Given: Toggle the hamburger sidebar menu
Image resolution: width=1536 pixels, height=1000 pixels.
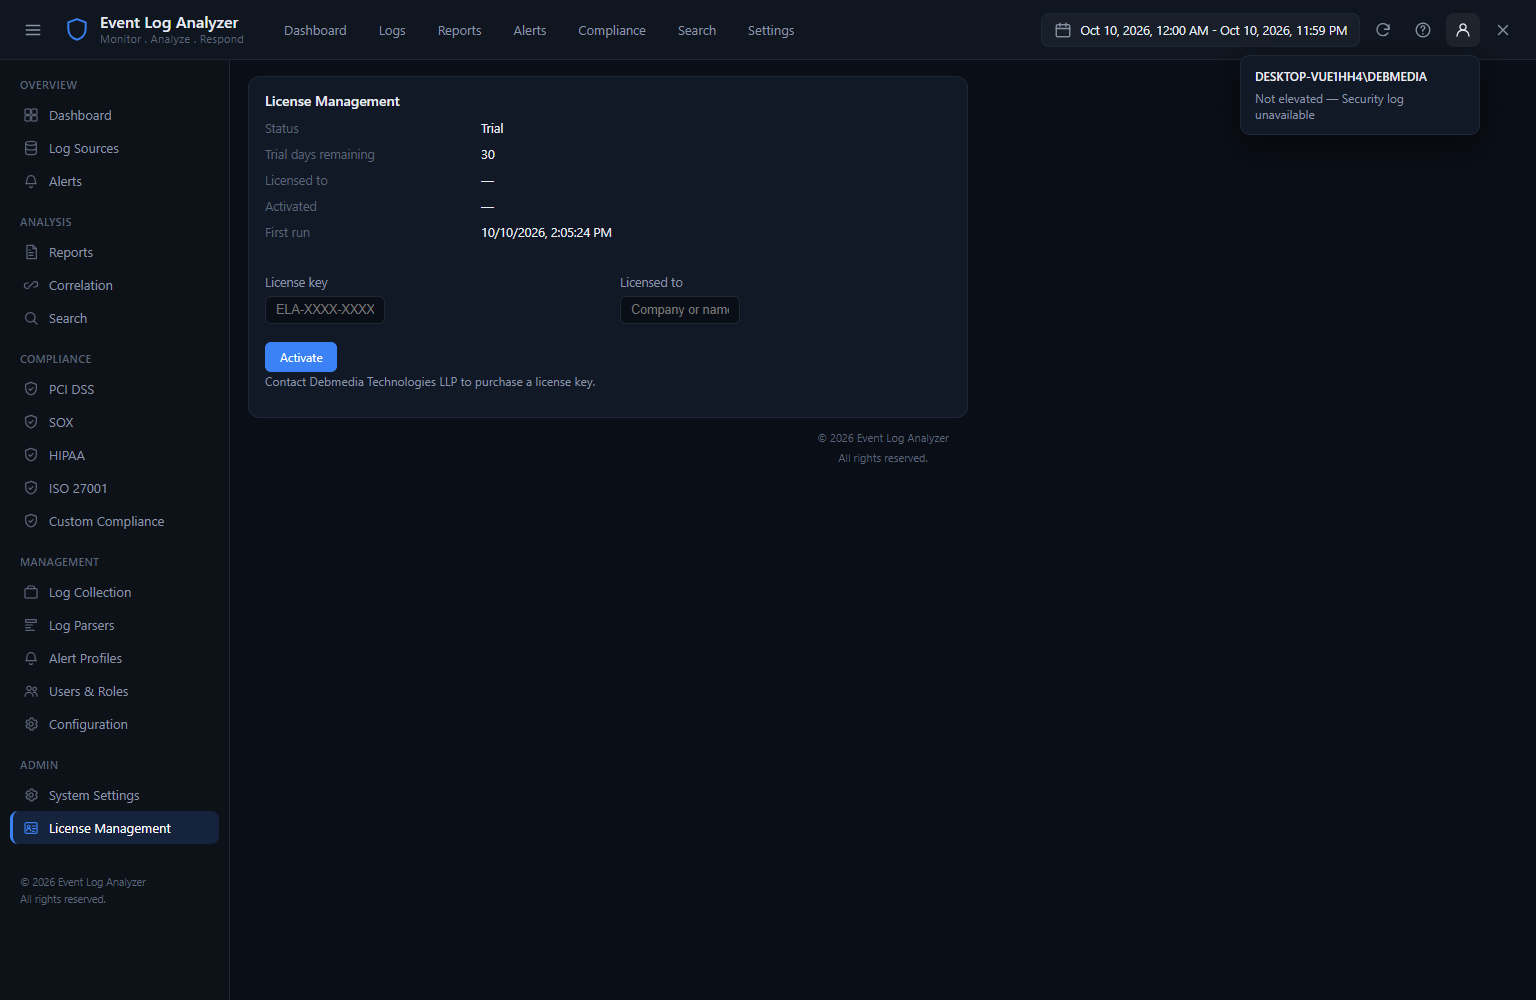Looking at the screenshot, I should coord(33,30).
